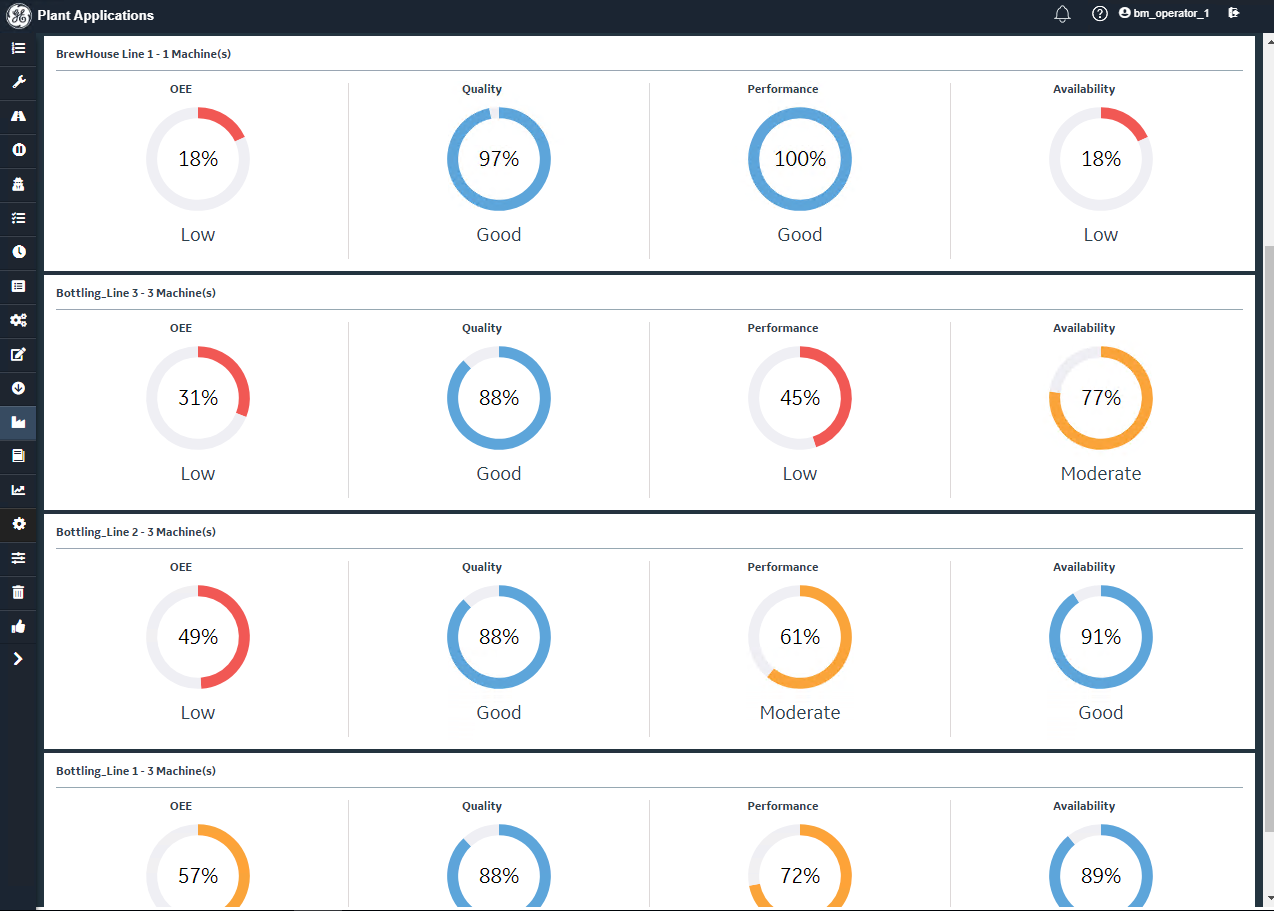Open the yellow notebook sidebar icon

[18, 456]
